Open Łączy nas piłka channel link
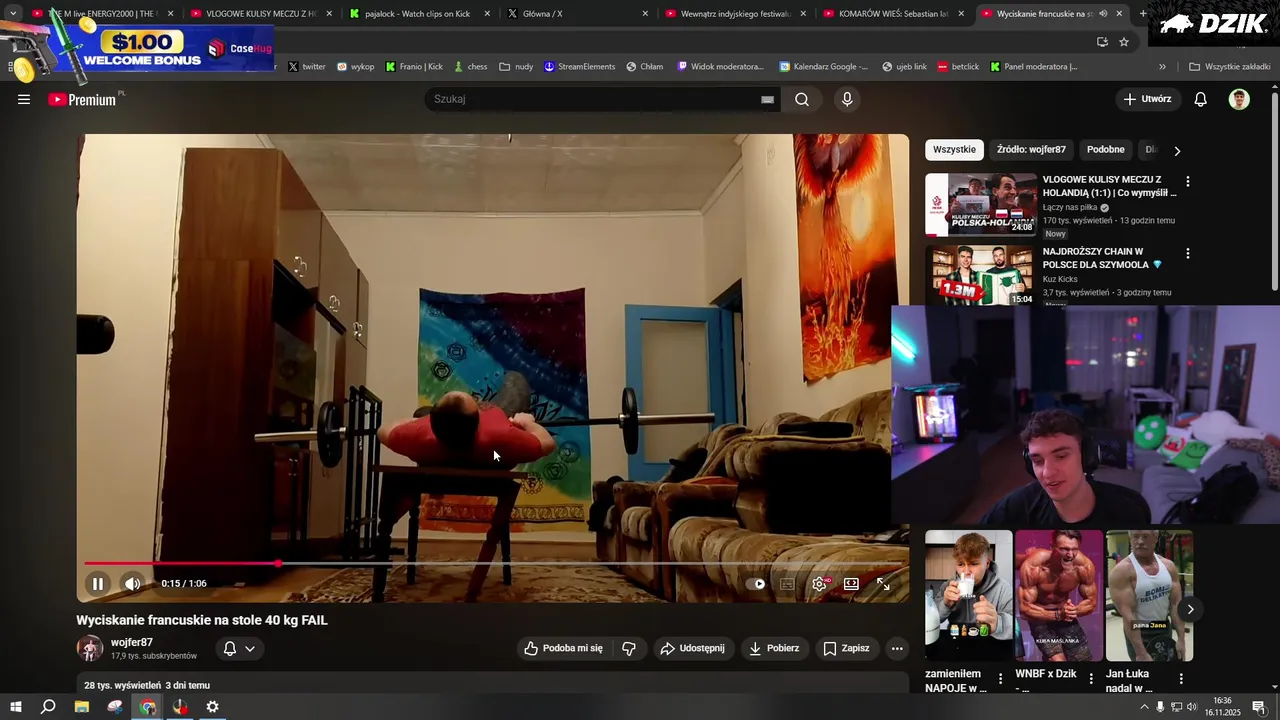The height and width of the screenshot is (720, 1280). coord(1070,208)
